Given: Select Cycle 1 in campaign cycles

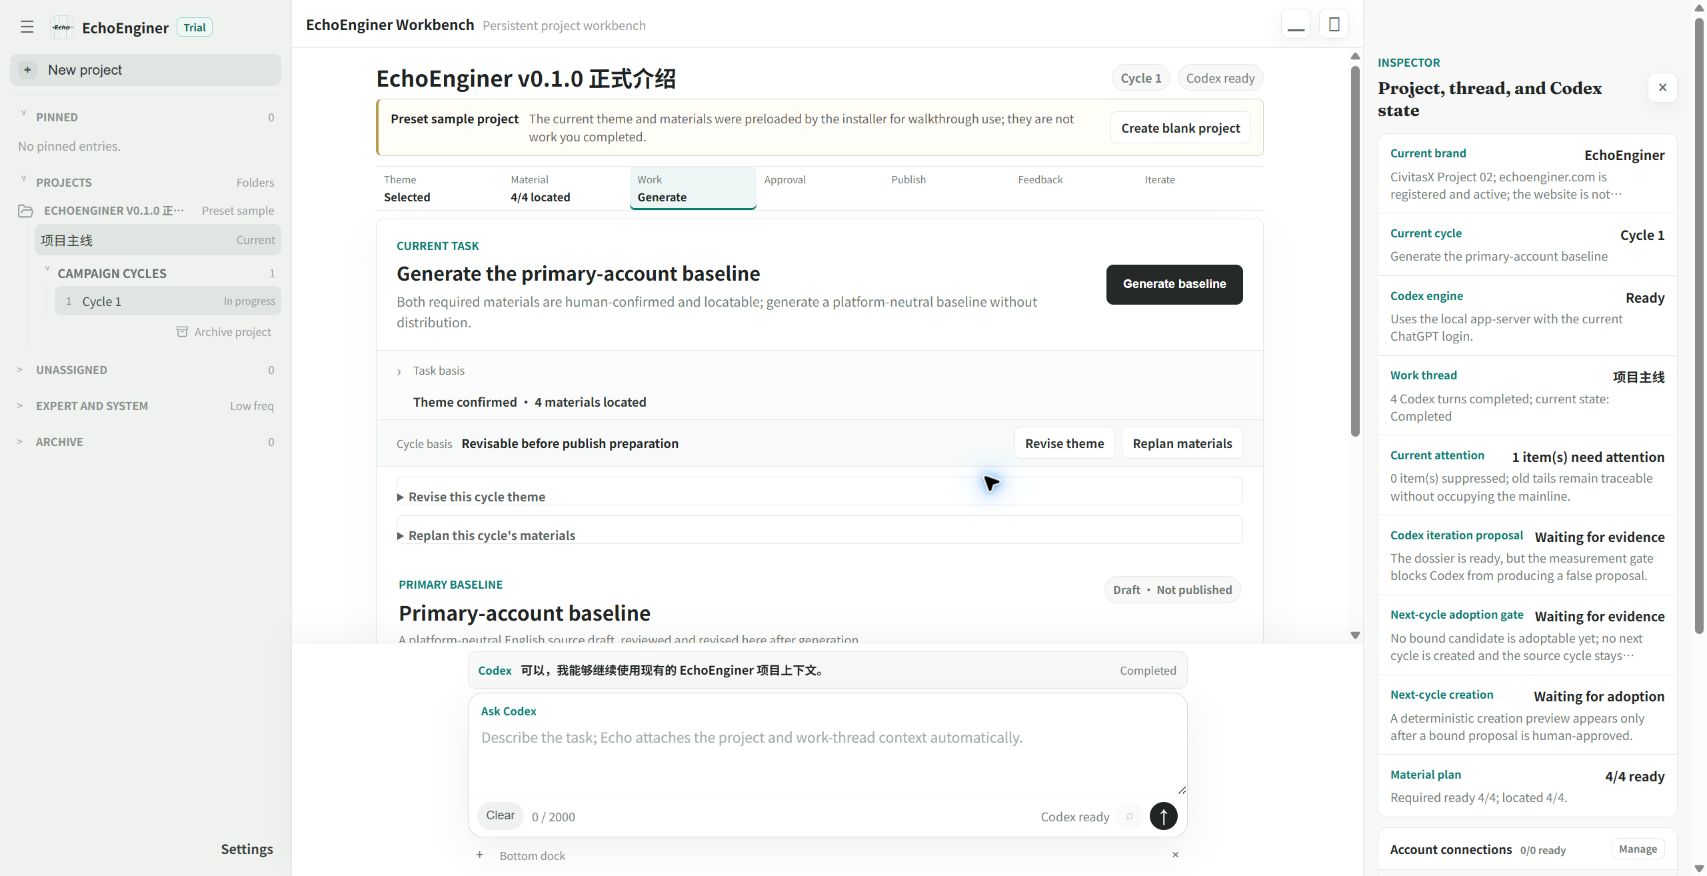Looking at the screenshot, I should coord(168,301).
